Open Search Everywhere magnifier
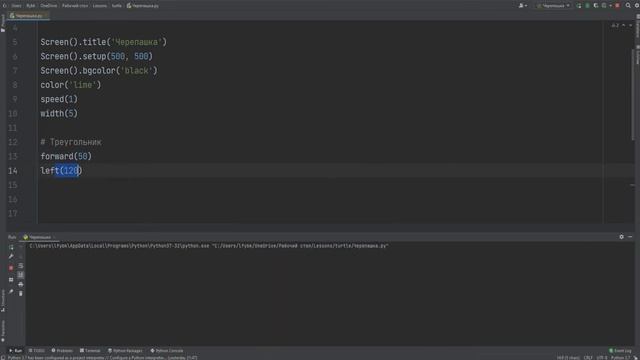 tap(628, 6)
